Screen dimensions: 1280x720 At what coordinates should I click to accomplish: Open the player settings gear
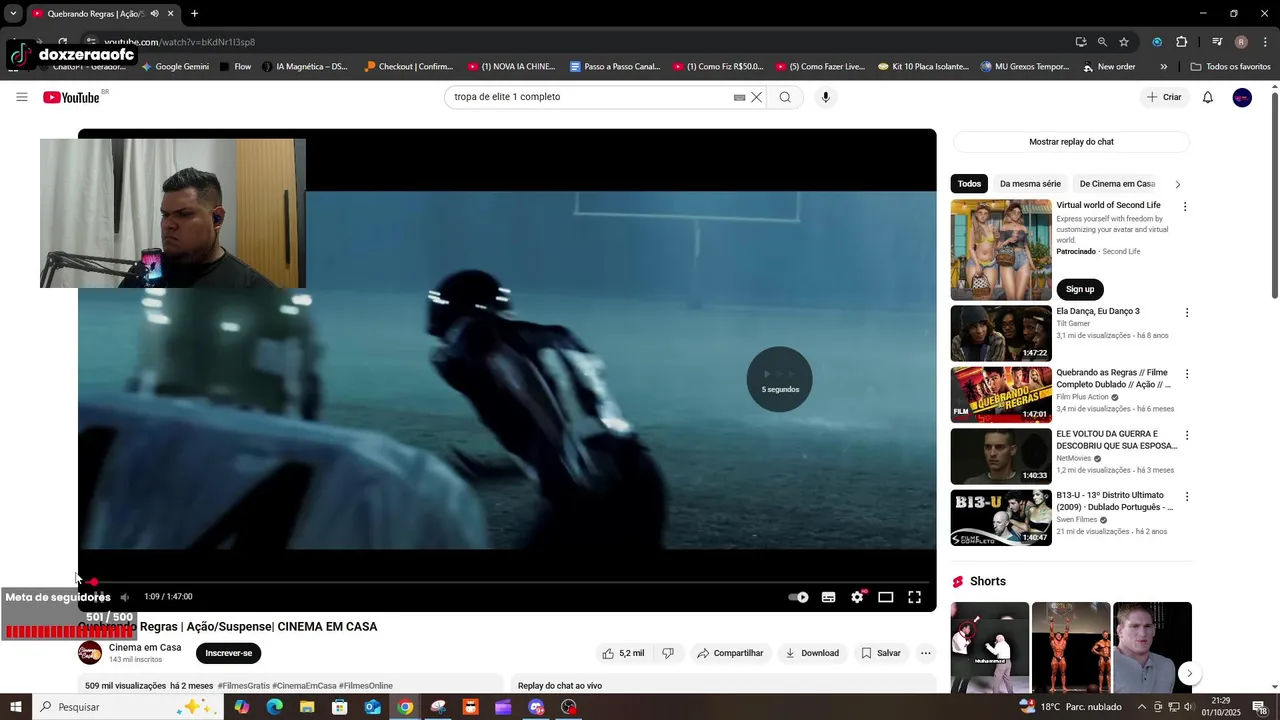click(857, 597)
